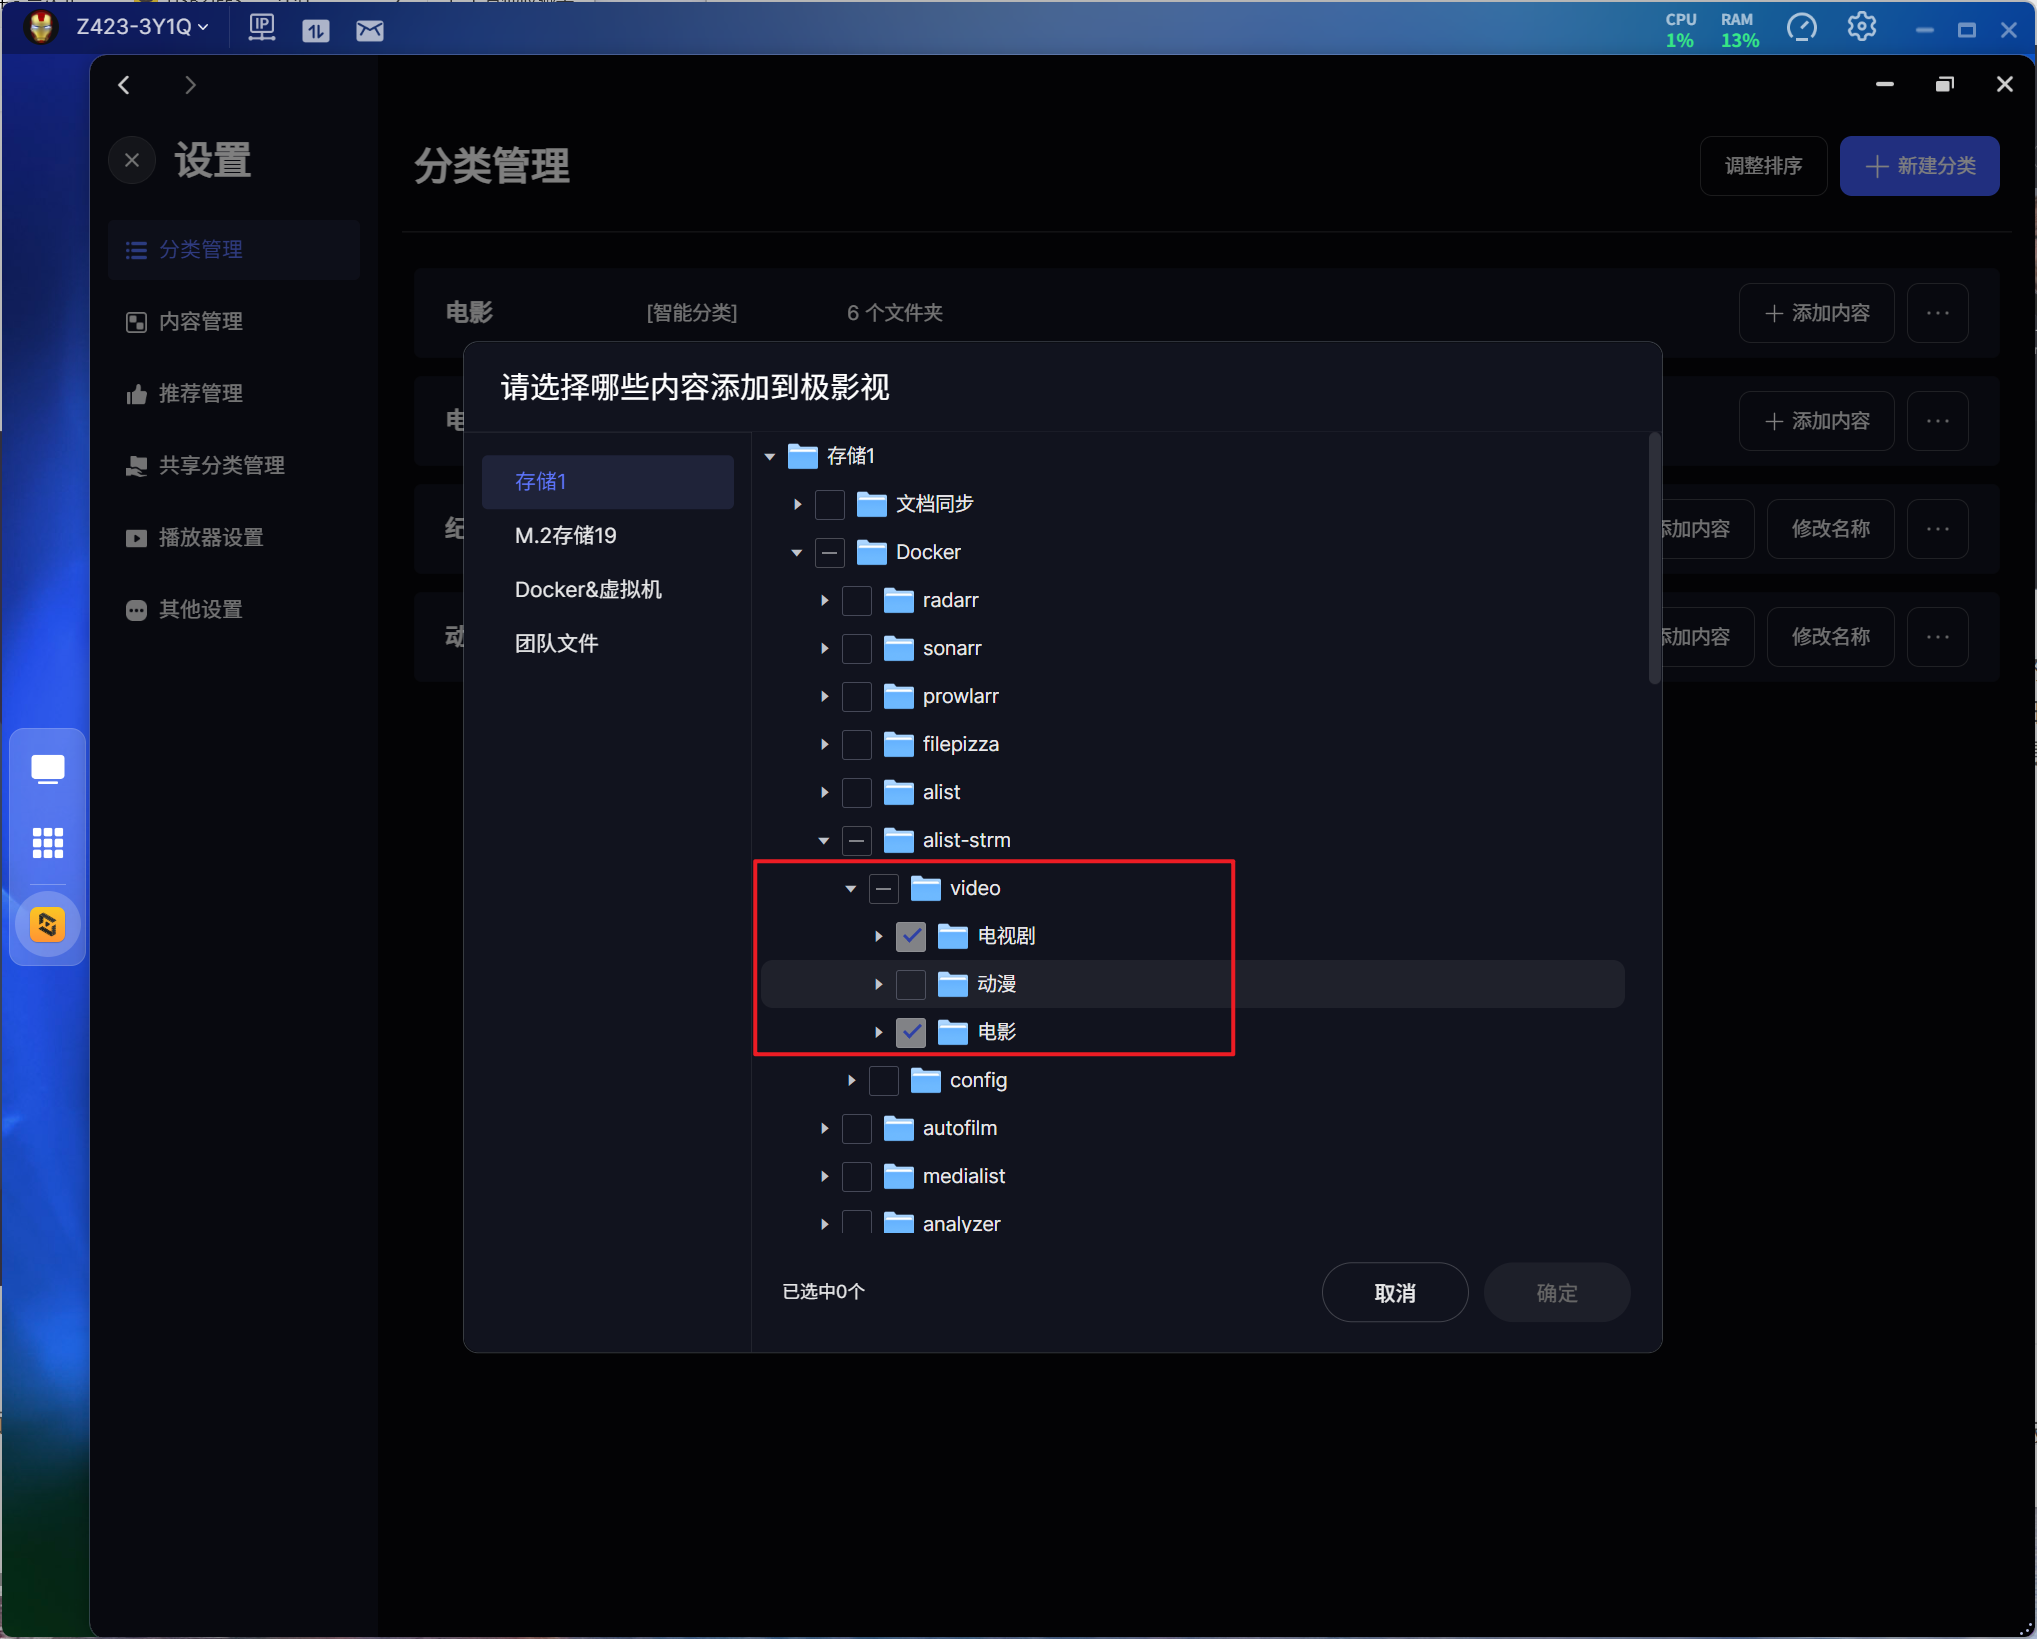
Task: Open the settings gear in top bar
Action: [x=1861, y=28]
